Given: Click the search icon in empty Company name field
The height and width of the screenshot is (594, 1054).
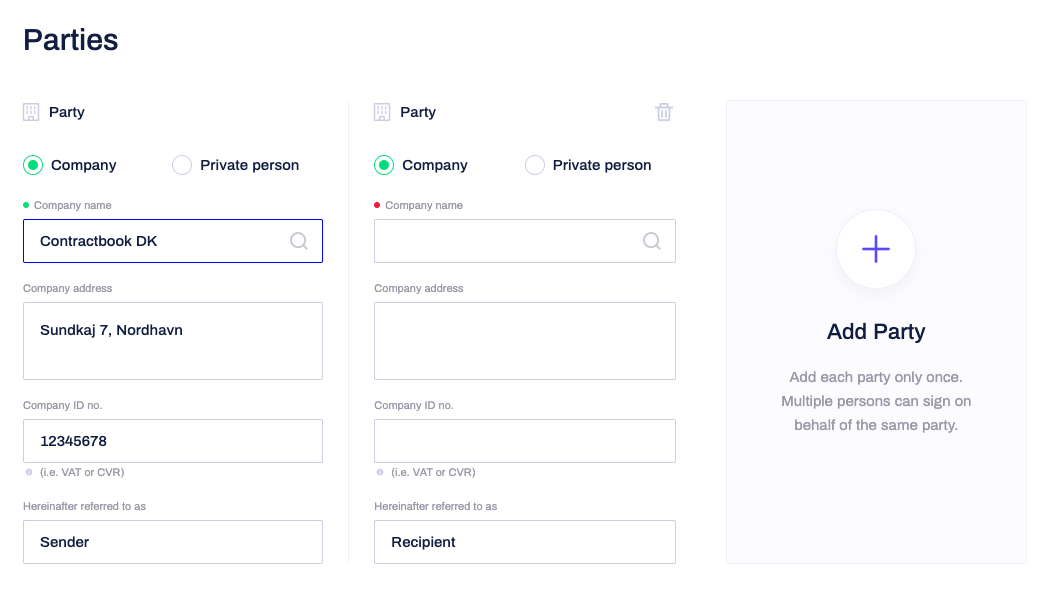Looking at the screenshot, I should coord(651,241).
